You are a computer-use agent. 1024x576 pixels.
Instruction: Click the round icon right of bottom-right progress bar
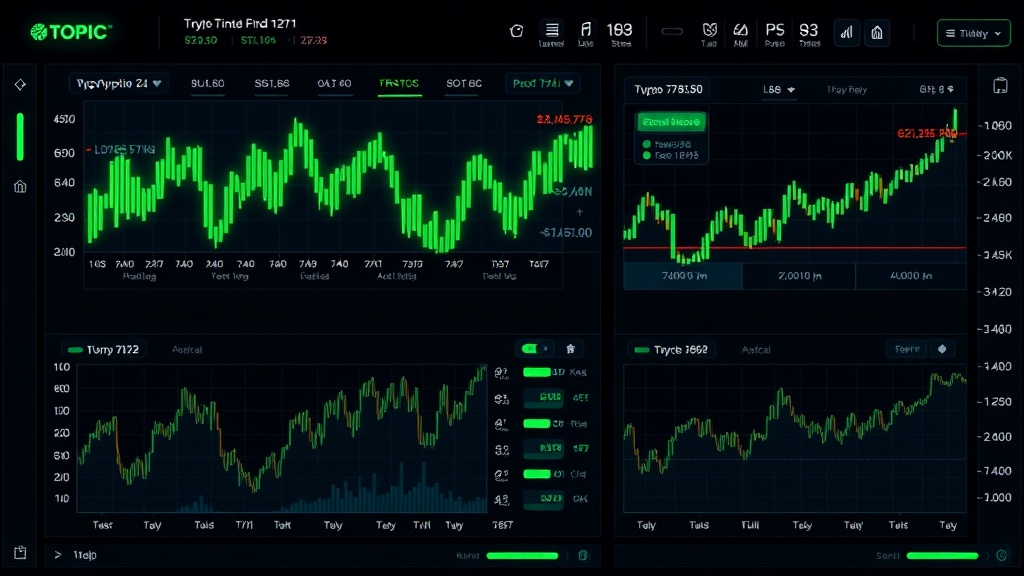[x=1002, y=555]
